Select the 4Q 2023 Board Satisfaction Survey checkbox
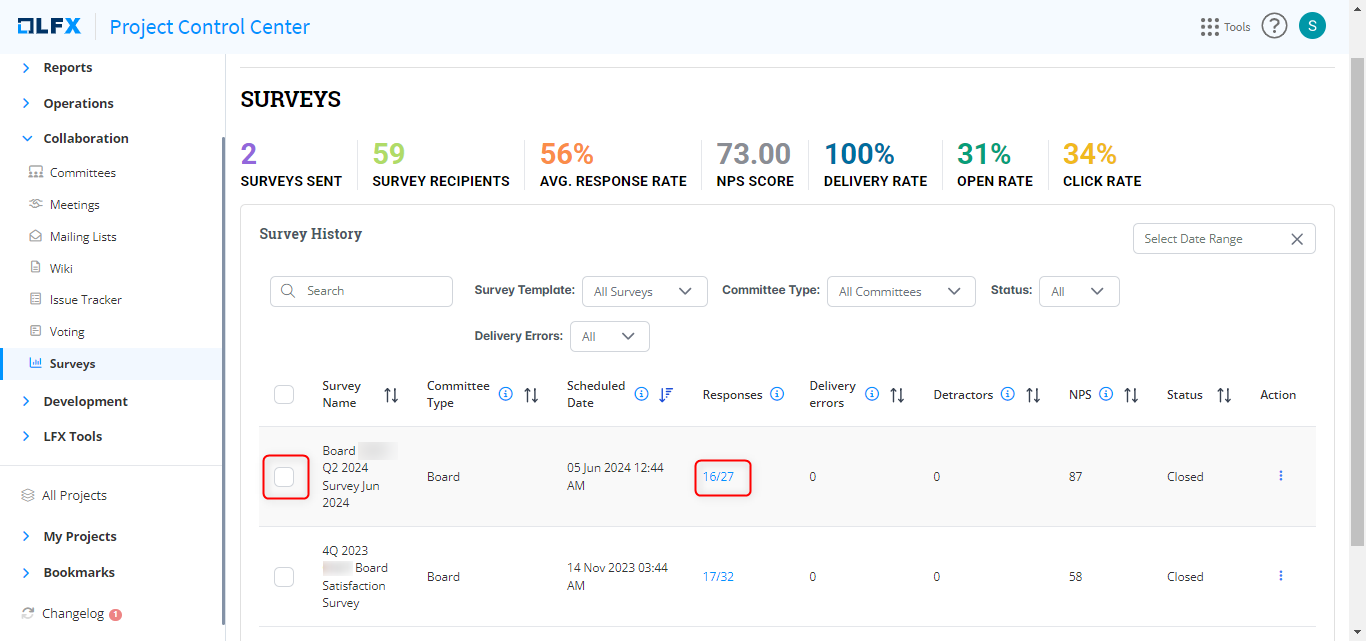1366x641 pixels. coord(284,577)
